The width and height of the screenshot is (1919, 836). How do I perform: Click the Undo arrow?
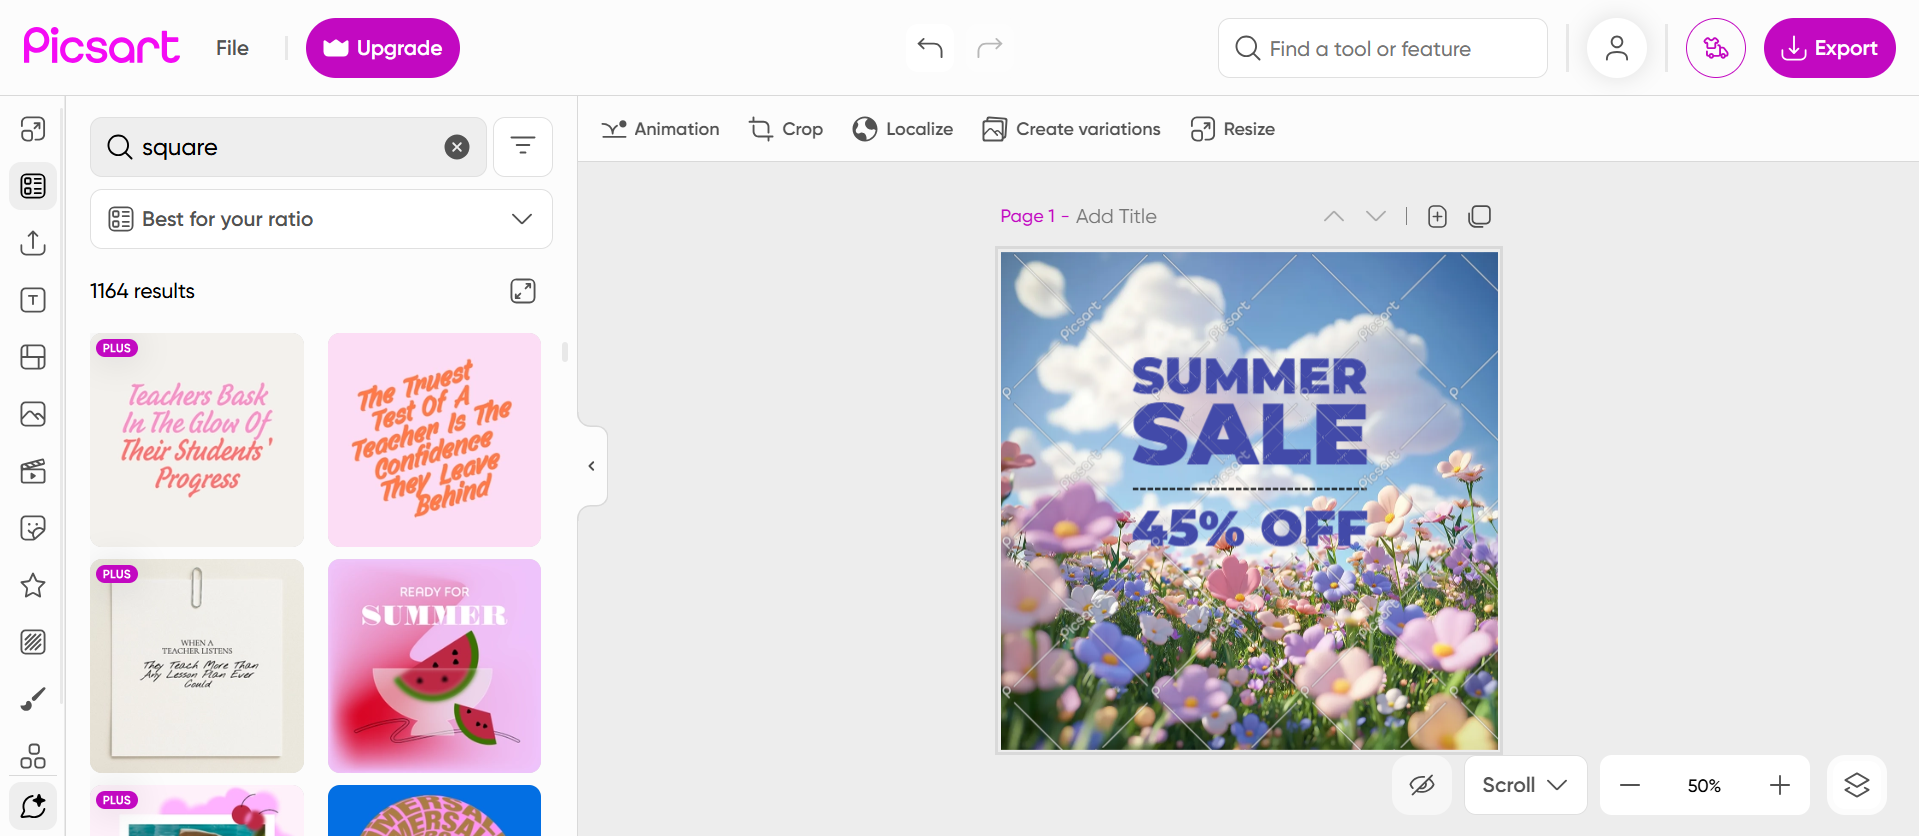(930, 48)
